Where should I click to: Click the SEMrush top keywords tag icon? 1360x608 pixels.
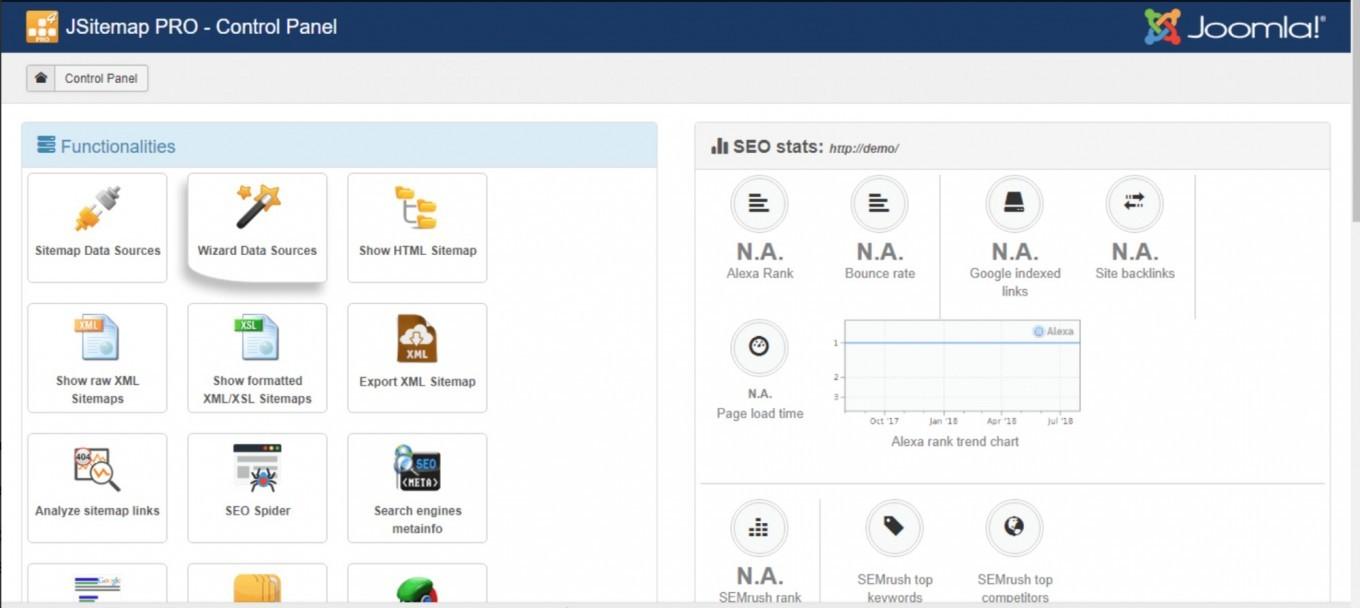click(894, 527)
